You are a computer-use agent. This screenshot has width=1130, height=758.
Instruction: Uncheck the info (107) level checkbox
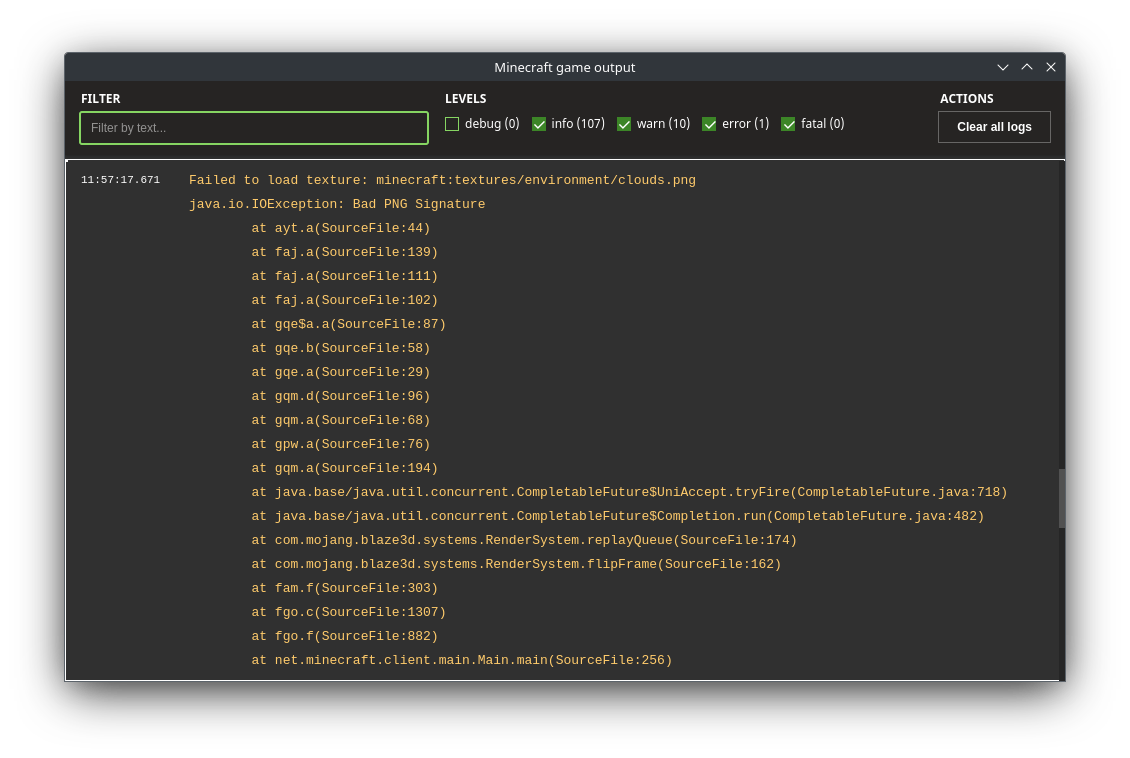[x=539, y=124]
